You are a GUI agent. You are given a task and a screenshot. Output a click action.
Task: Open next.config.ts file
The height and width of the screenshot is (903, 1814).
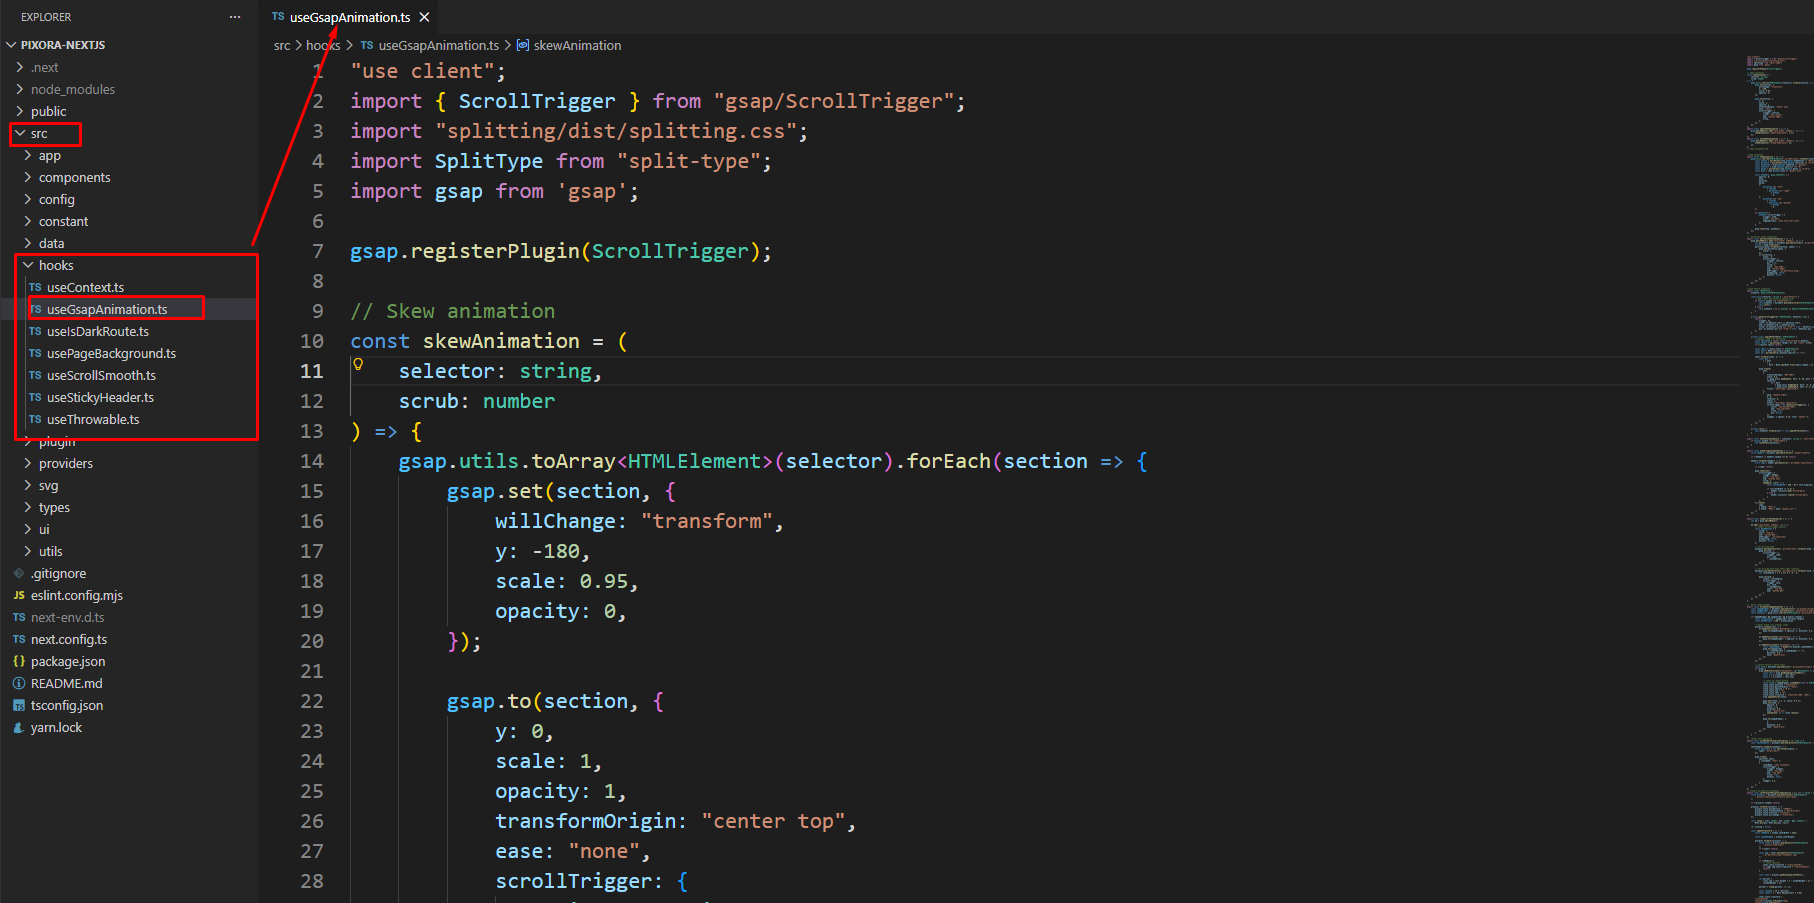68,639
